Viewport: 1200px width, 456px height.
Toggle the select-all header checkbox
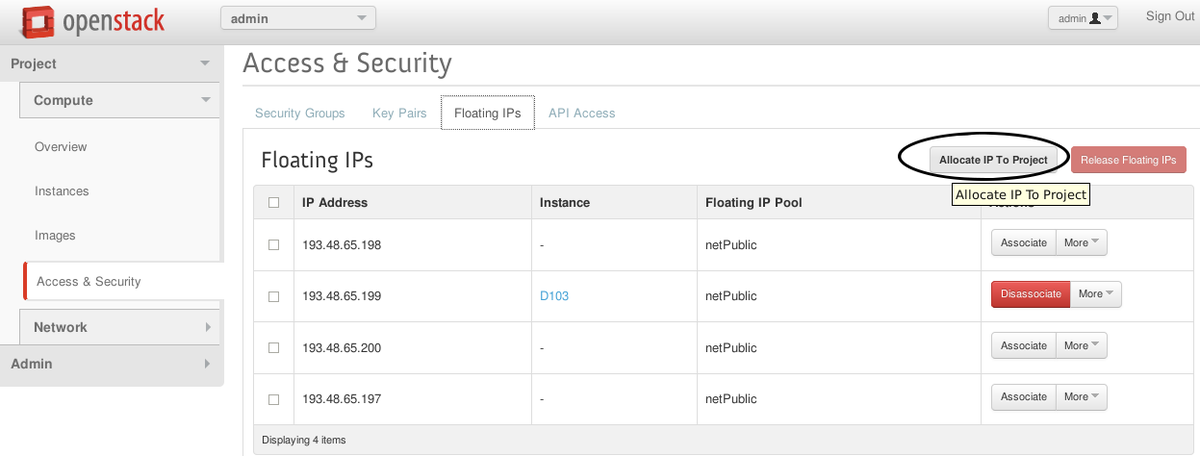274,203
